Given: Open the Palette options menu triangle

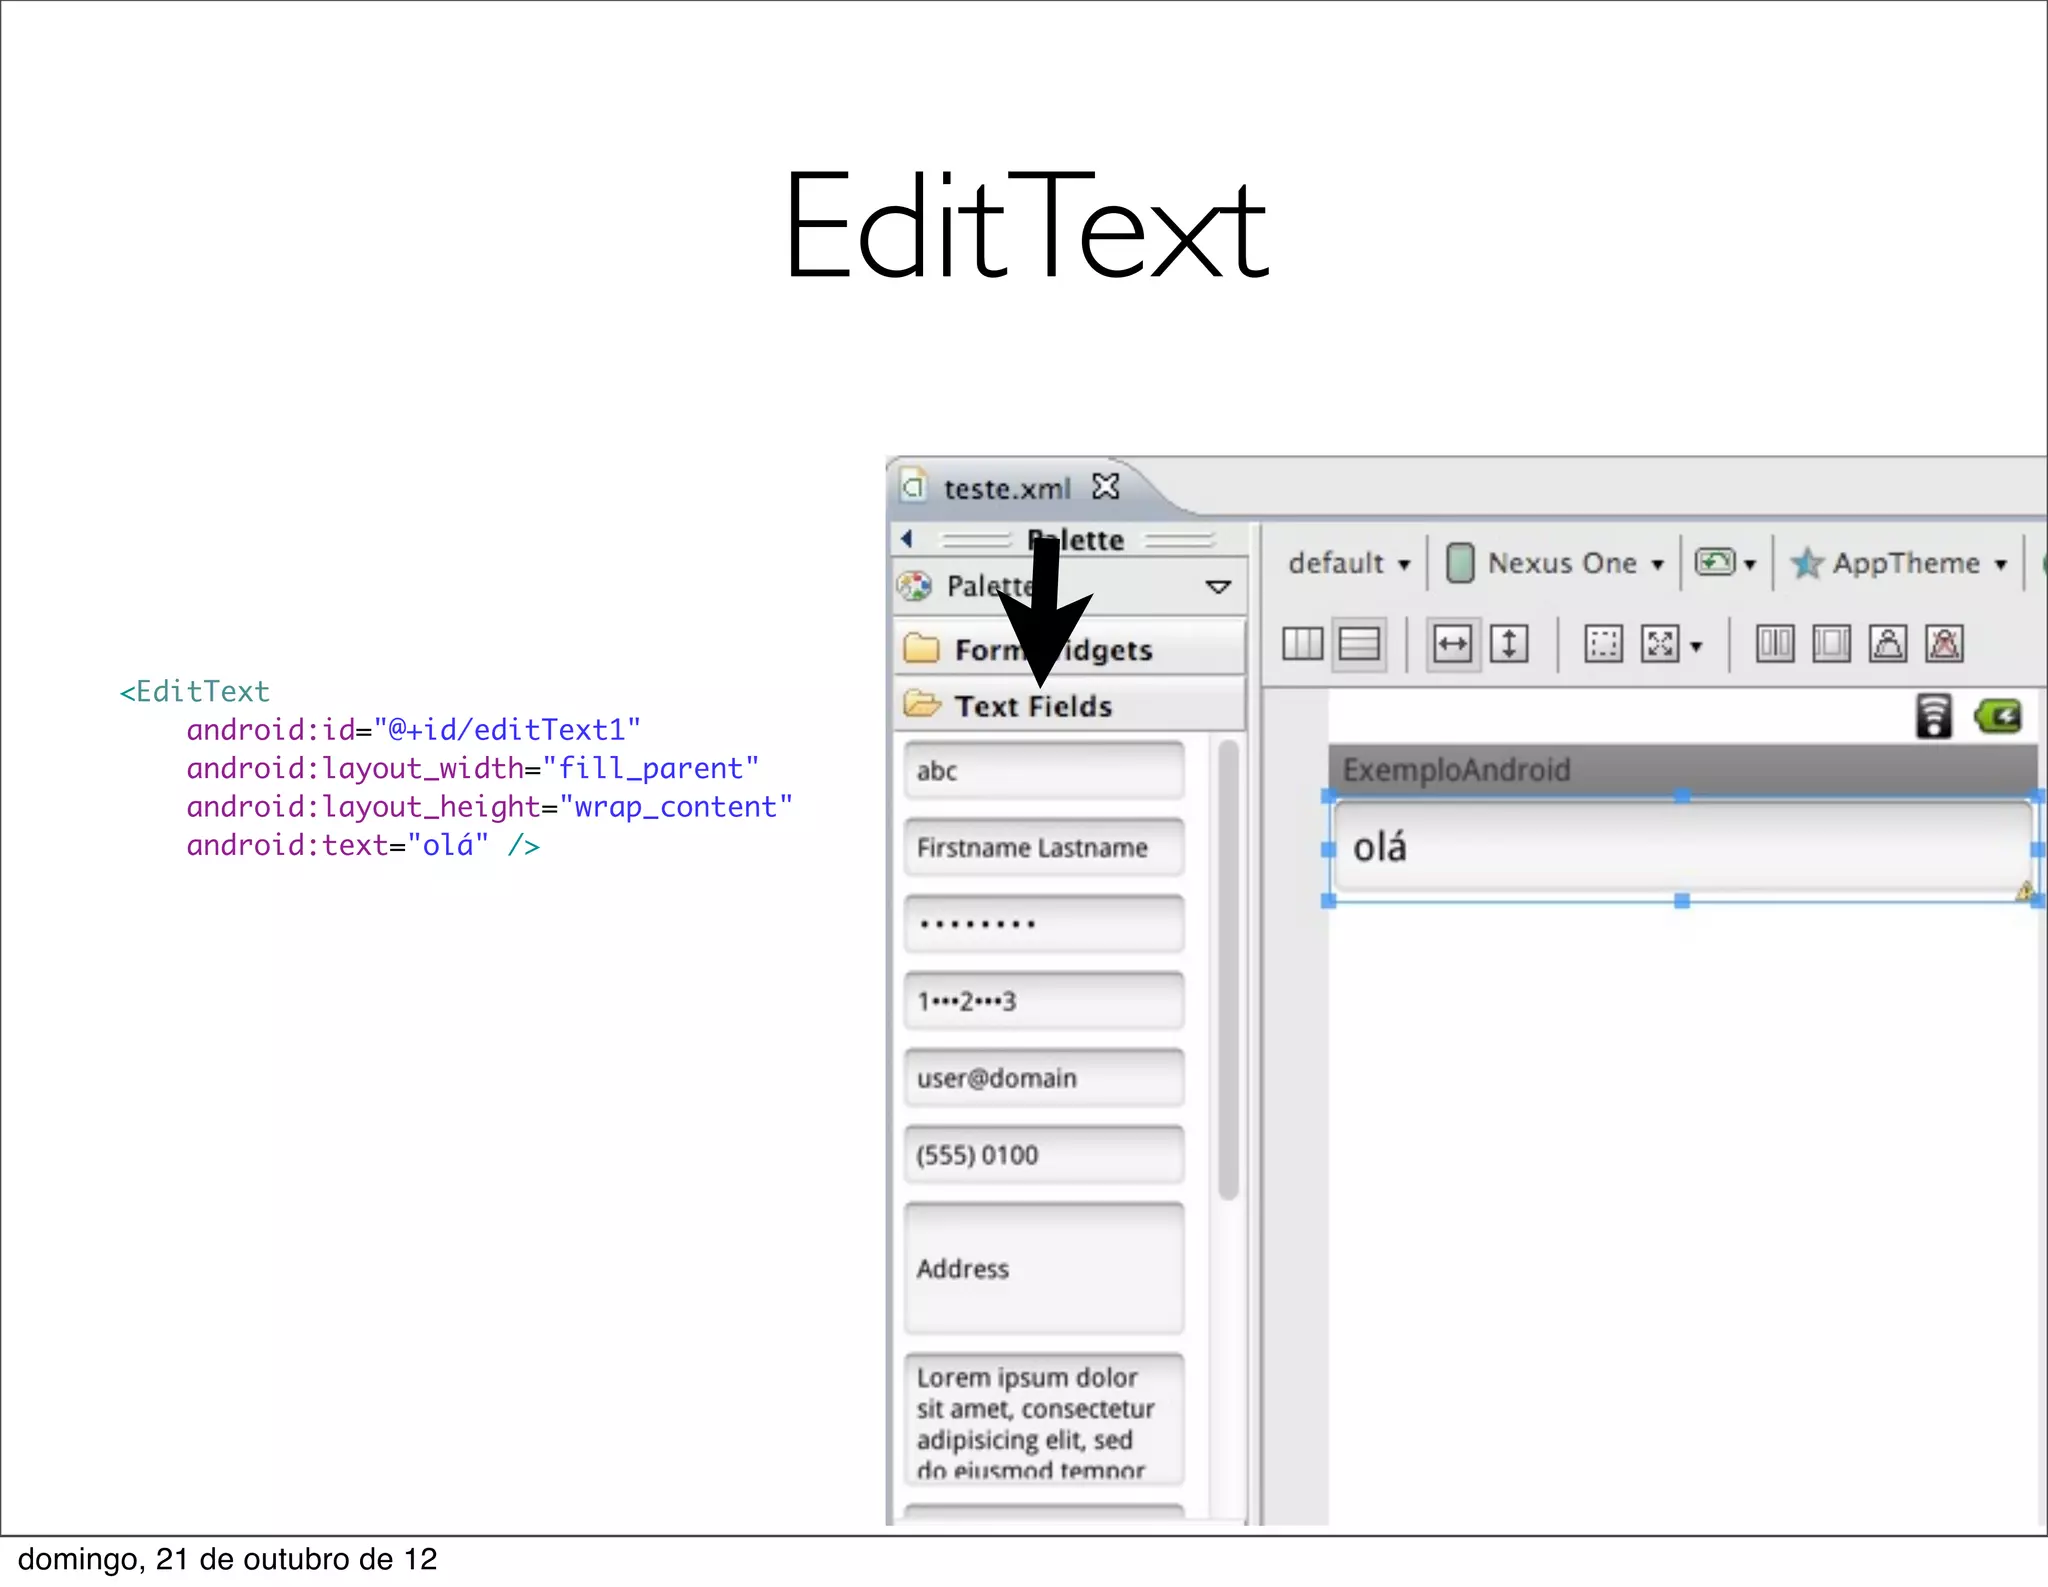Looking at the screenshot, I should (x=1218, y=587).
